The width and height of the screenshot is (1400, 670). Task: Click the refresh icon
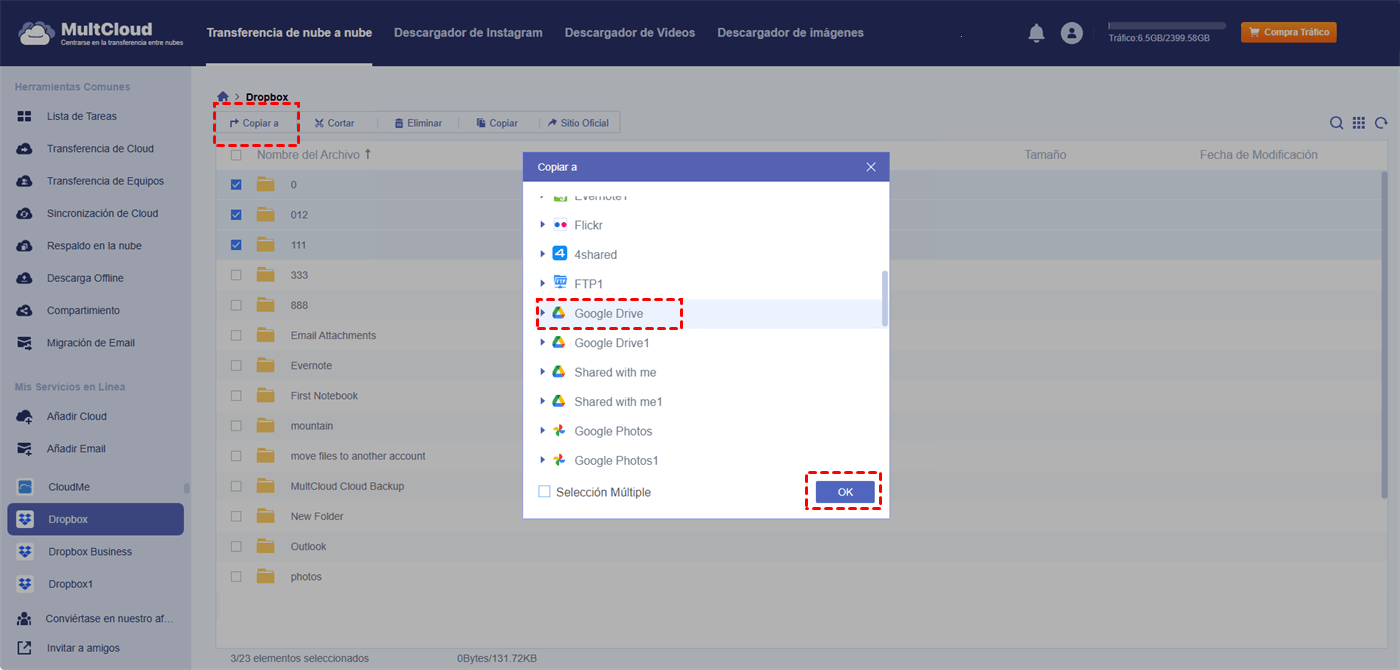pyautogui.click(x=1381, y=123)
